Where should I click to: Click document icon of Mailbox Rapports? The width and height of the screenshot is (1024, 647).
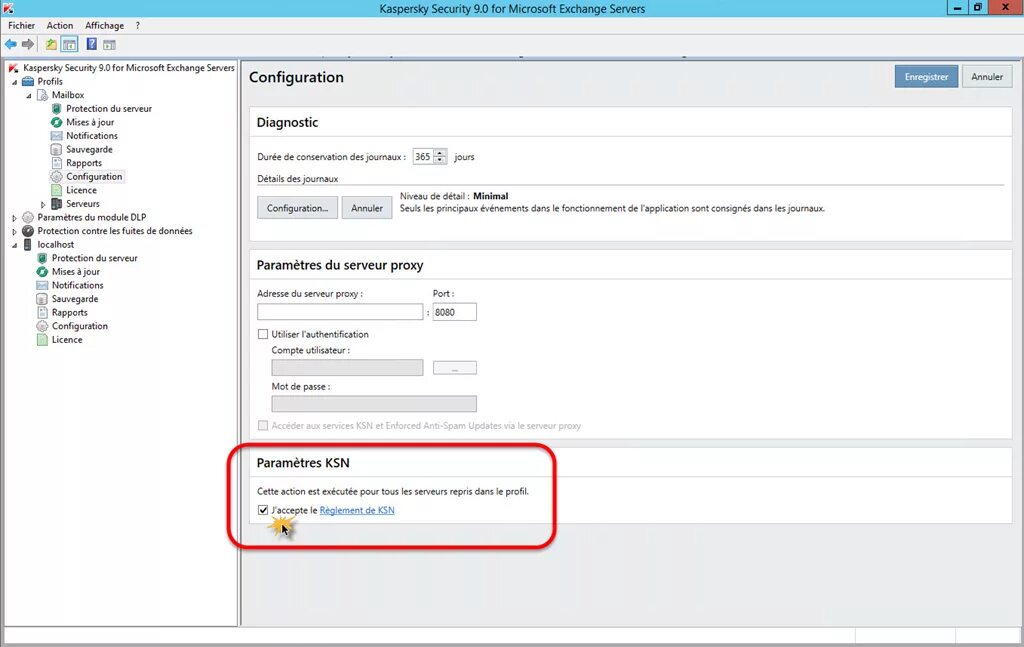pyautogui.click(x=57, y=163)
